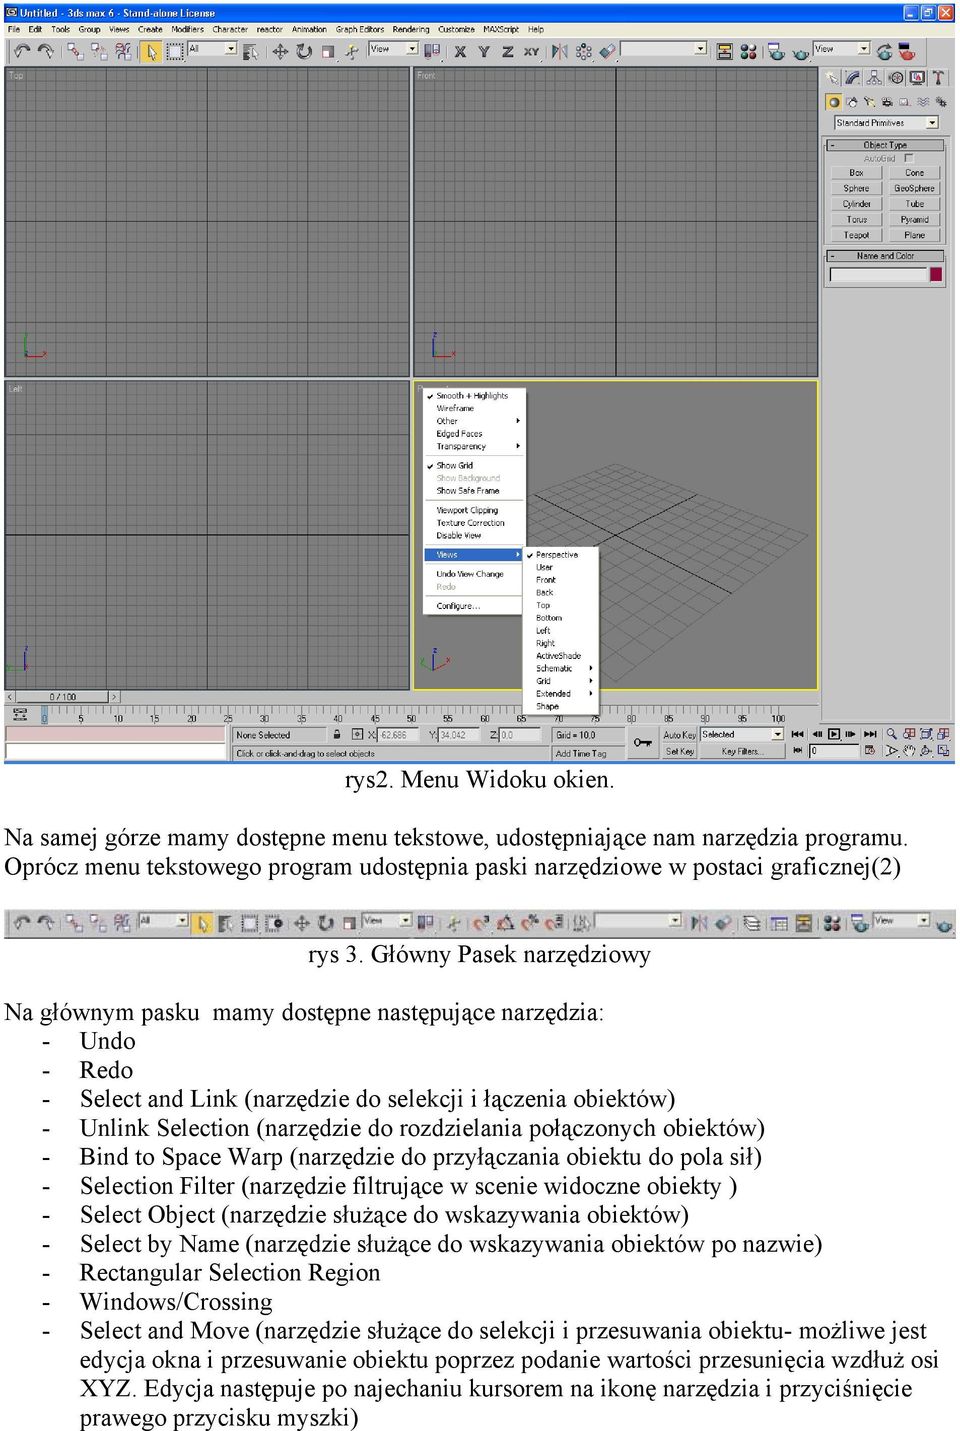Select Geometry category sphere icon

834,102
